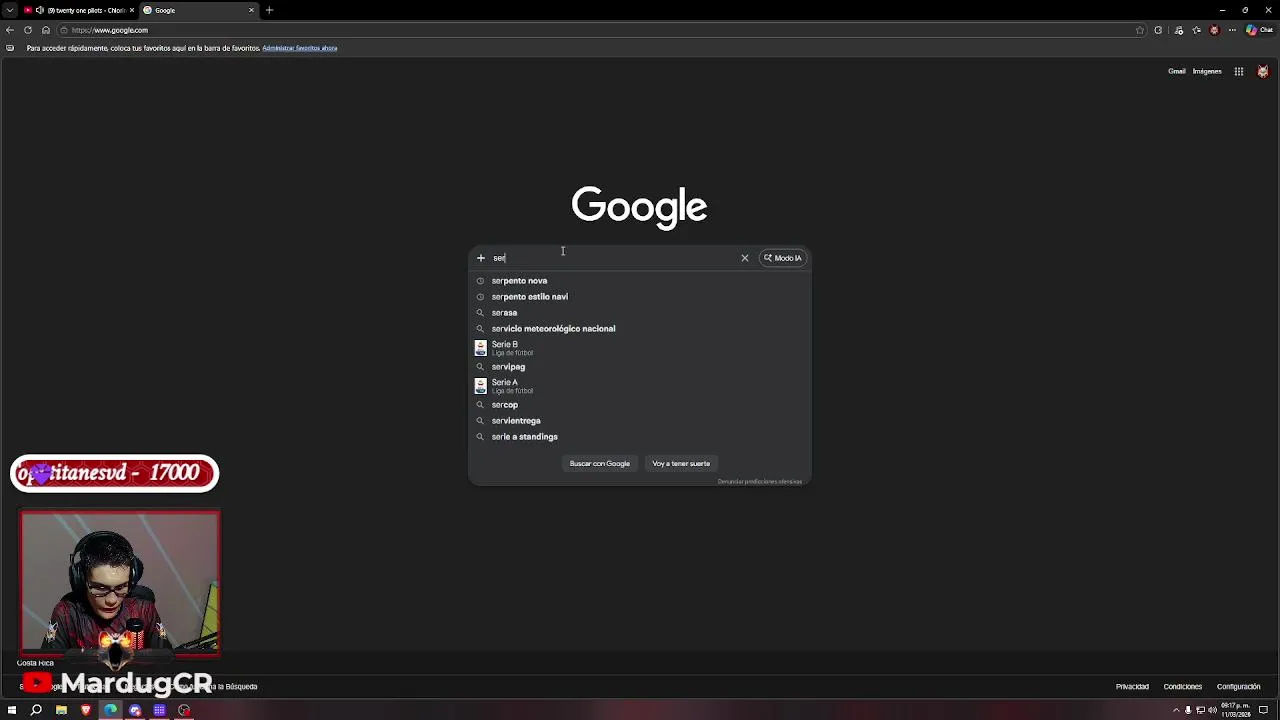
Task: Open the volume control in system tray
Action: (x=1212, y=710)
